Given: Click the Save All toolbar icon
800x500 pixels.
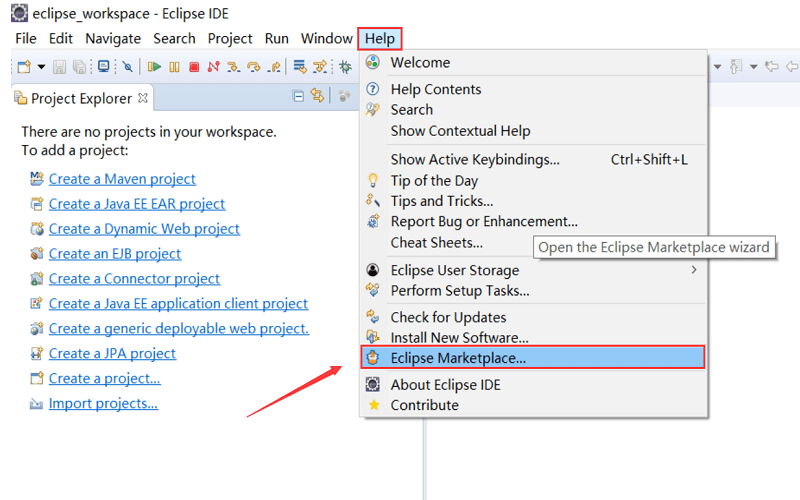Looking at the screenshot, I should 79,67.
